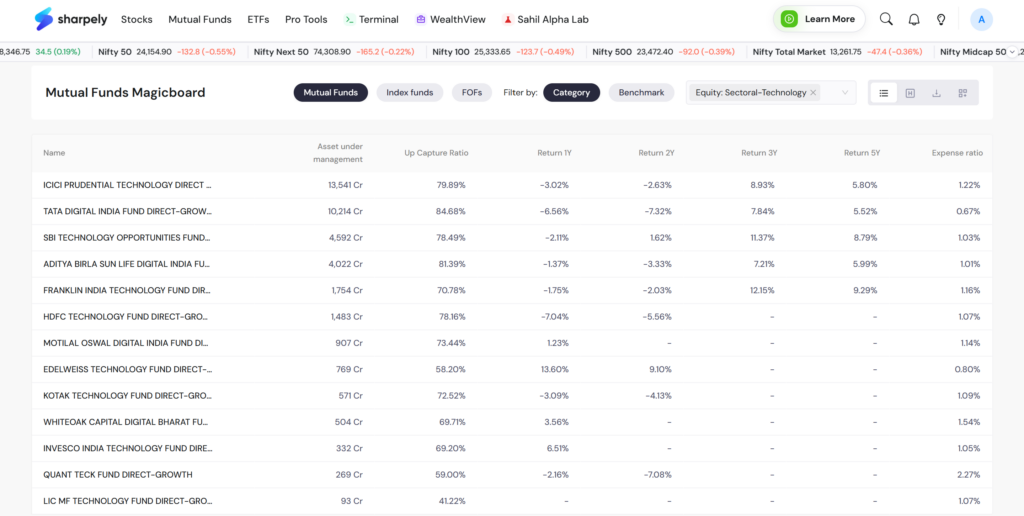This screenshot has height=516, width=1024.
Task: Open the Stocks menu
Action: click(136, 20)
